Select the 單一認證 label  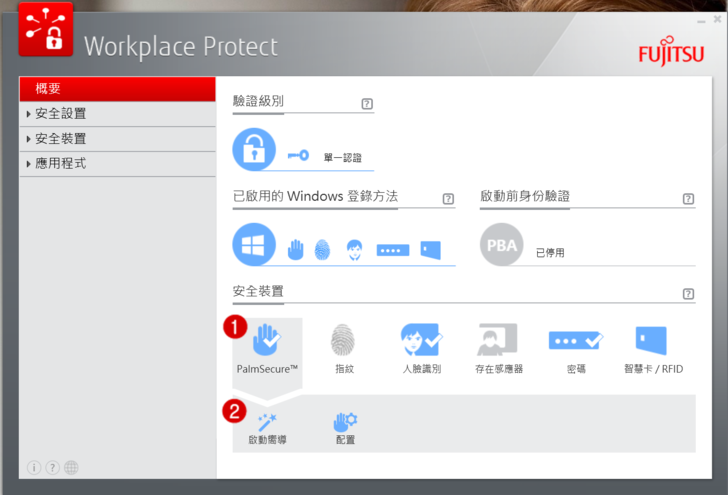pos(343,158)
